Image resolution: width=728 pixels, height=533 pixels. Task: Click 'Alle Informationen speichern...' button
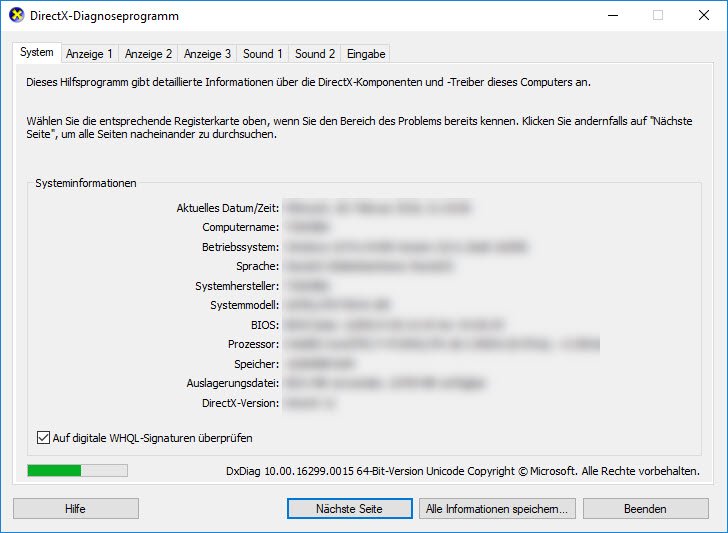tap(497, 509)
